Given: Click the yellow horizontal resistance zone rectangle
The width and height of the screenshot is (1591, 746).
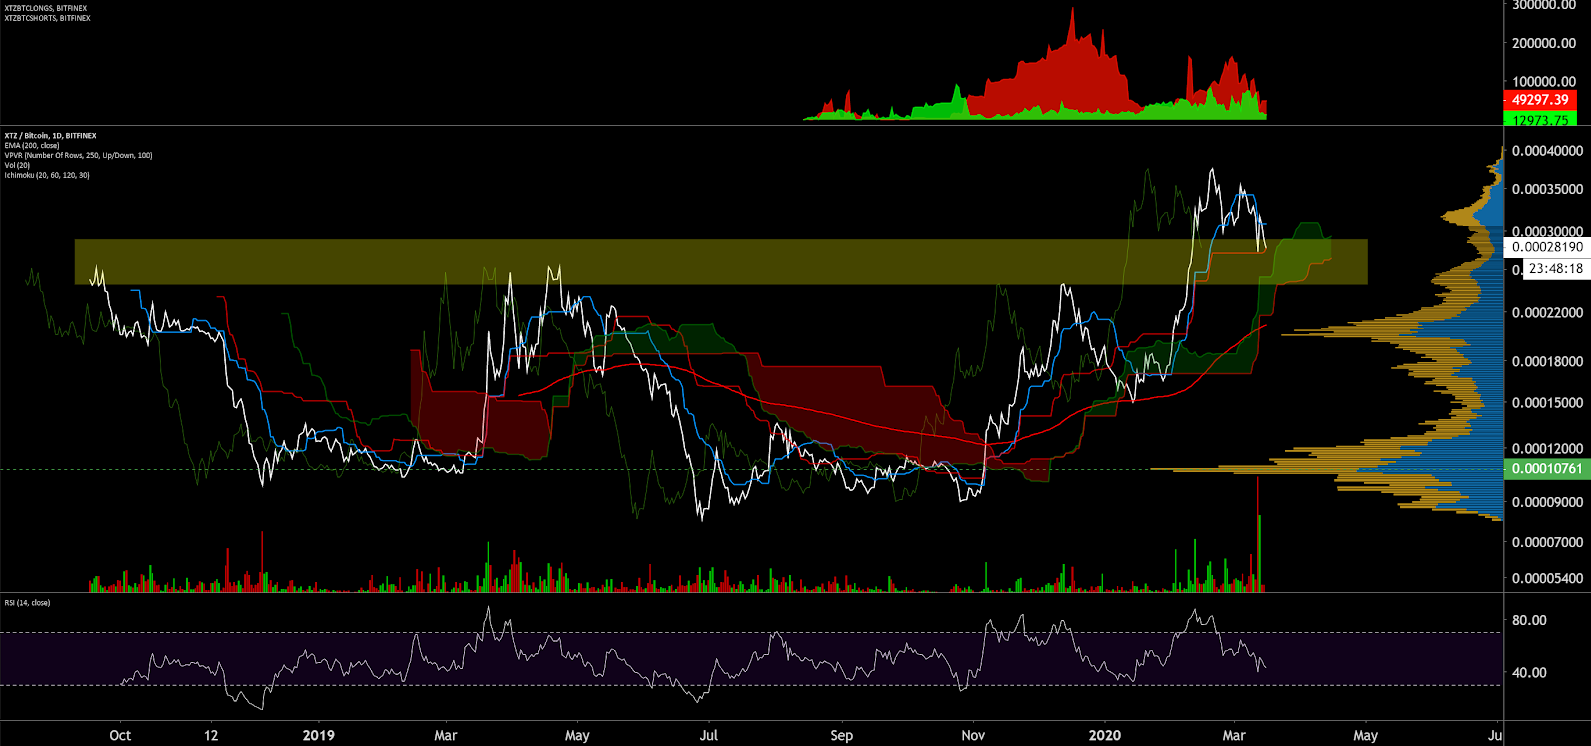Looking at the screenshot, I should point(720,261).
